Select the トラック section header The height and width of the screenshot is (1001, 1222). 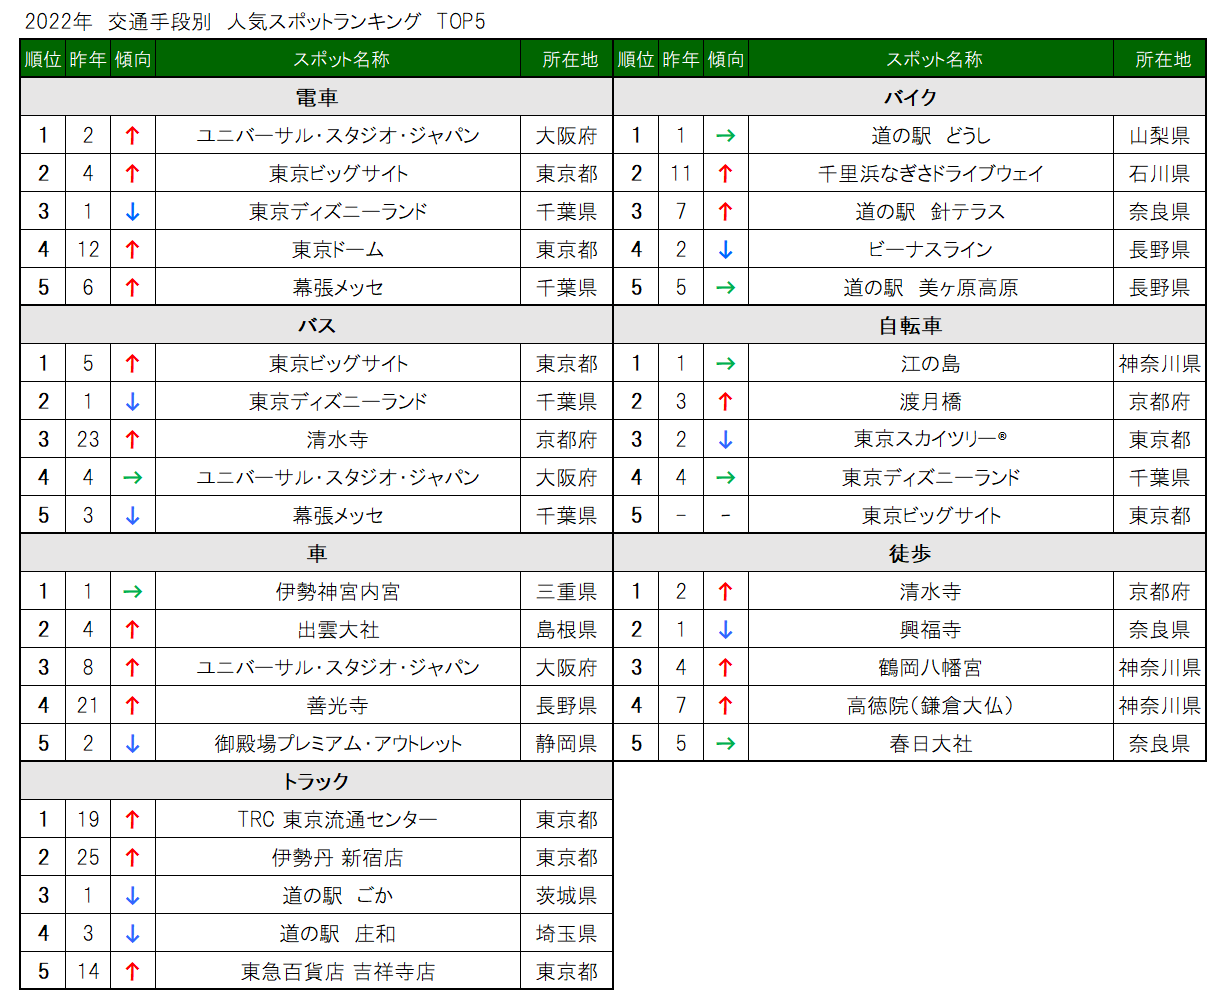(316, 782)
